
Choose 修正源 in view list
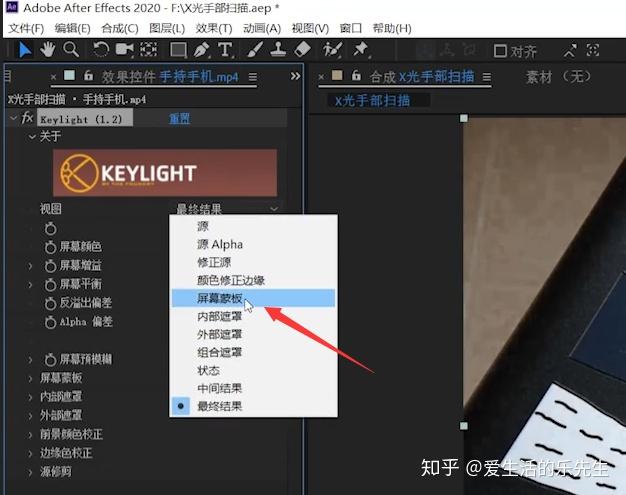(x=254, y=262)
